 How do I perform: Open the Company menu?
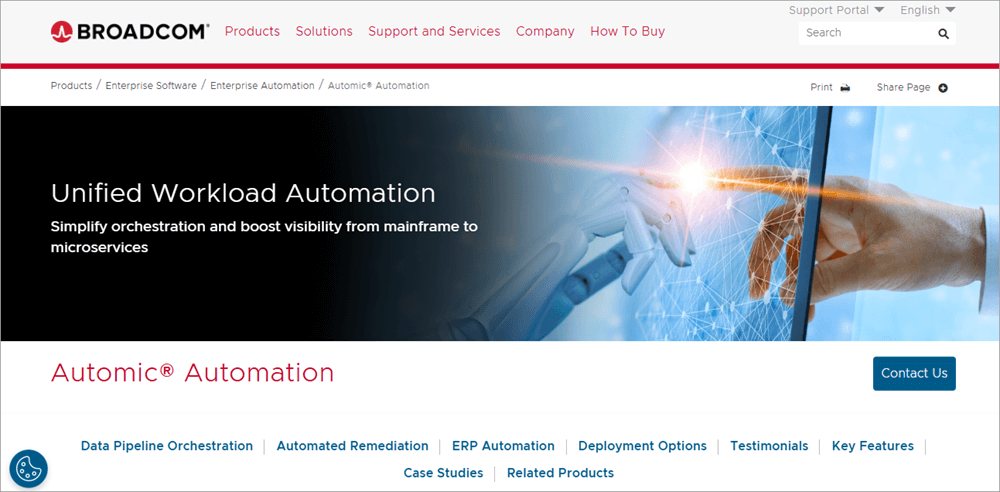point(545,31)
